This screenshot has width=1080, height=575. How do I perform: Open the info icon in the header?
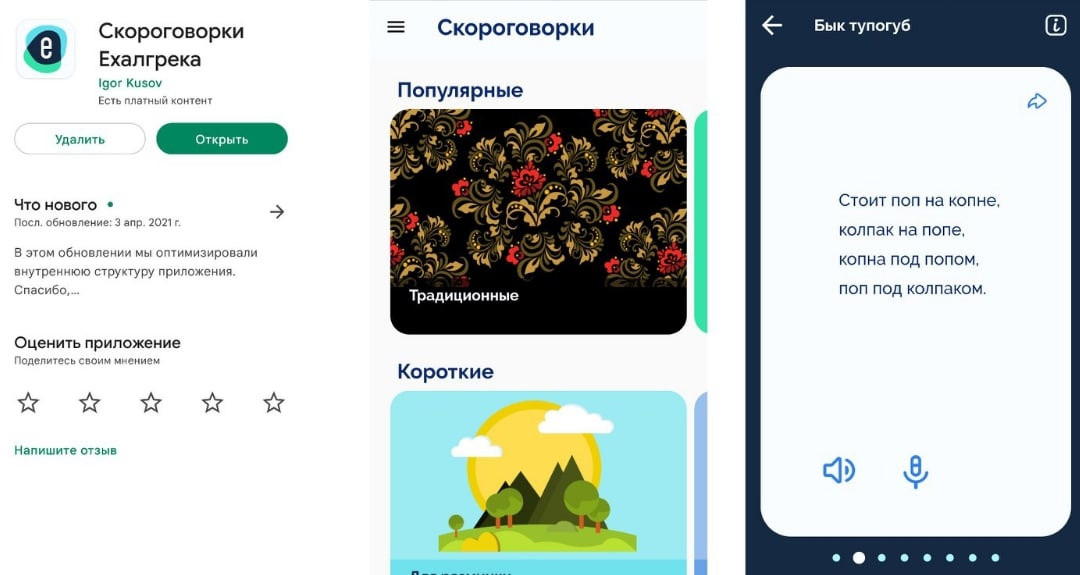point(1055,25)
